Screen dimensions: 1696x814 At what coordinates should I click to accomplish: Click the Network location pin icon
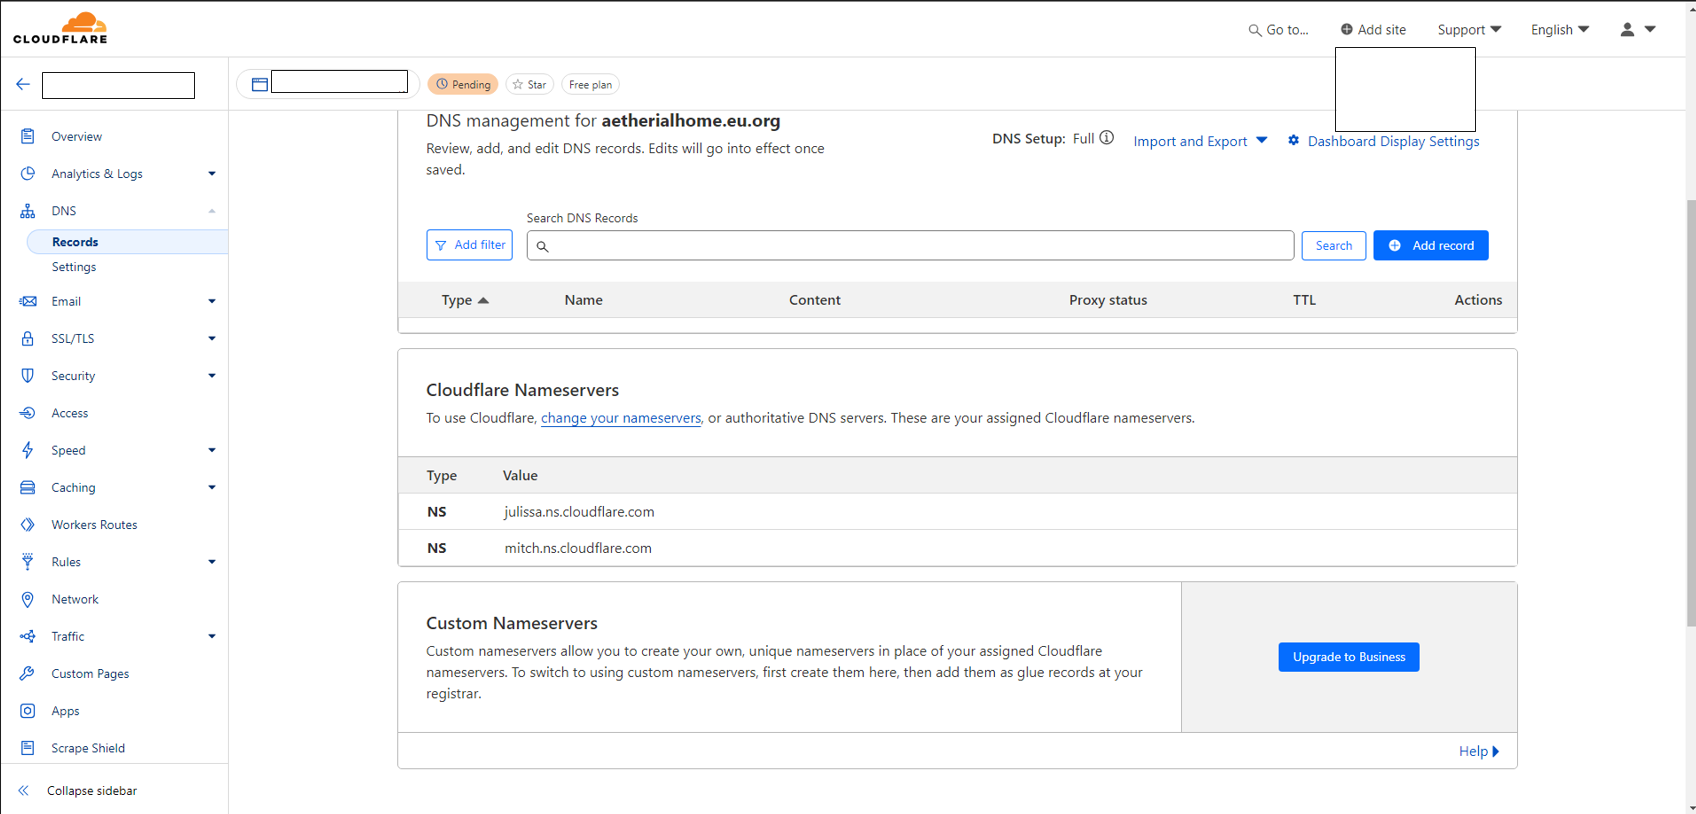click(x=28, y=599)
